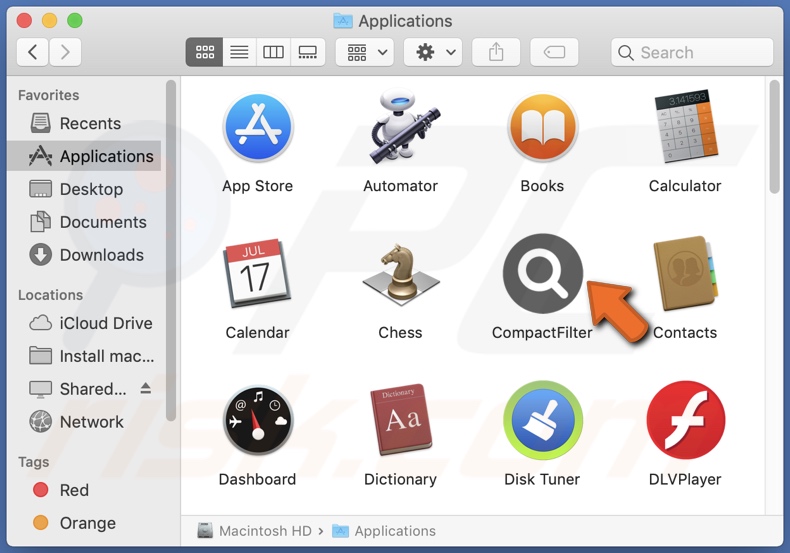Select the Calculator app icon
Screen dimensions: 790x553
tap(686, 127)
